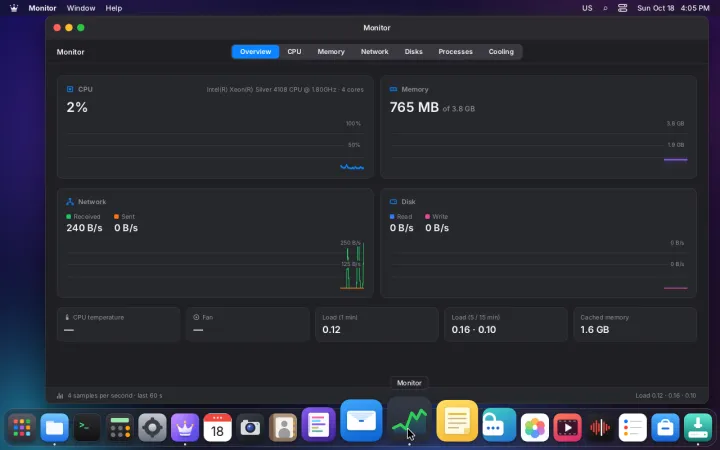Open the purple text editor in dock
Screen dimensions: 720x450
click(319, 424)
